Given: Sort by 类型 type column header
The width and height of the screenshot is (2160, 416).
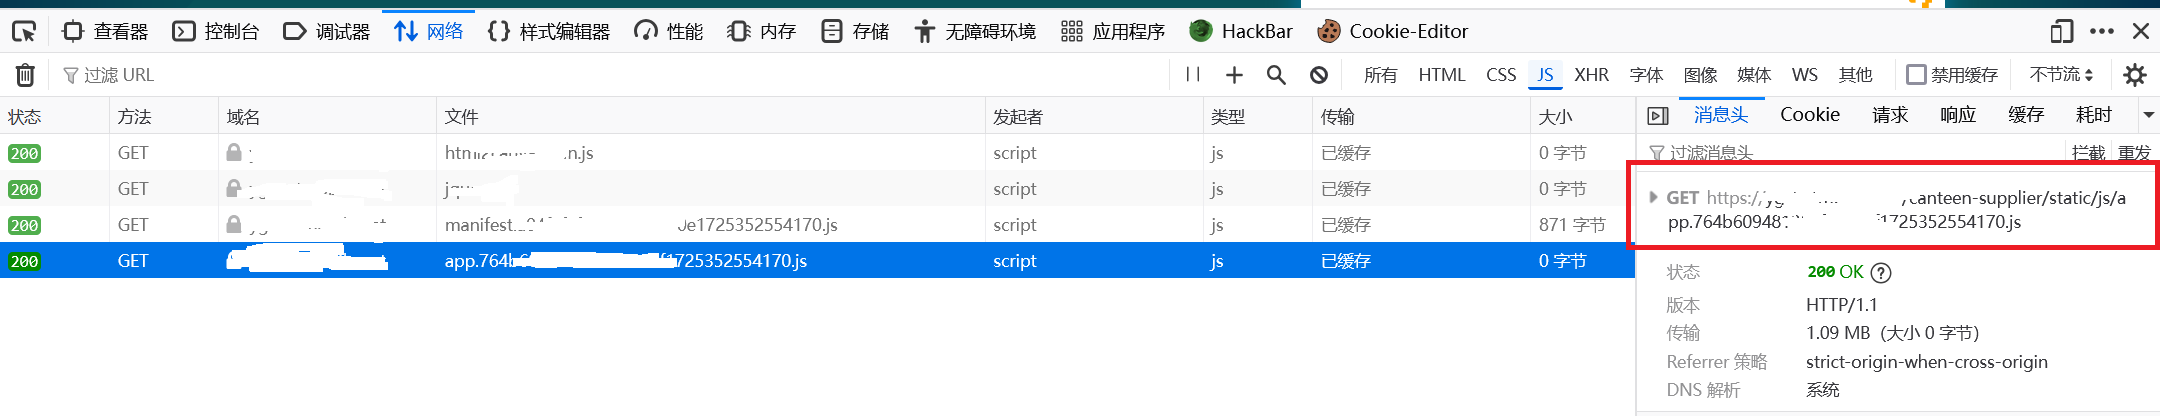Looking at the screenshot, I should (x=1258, y=117).
